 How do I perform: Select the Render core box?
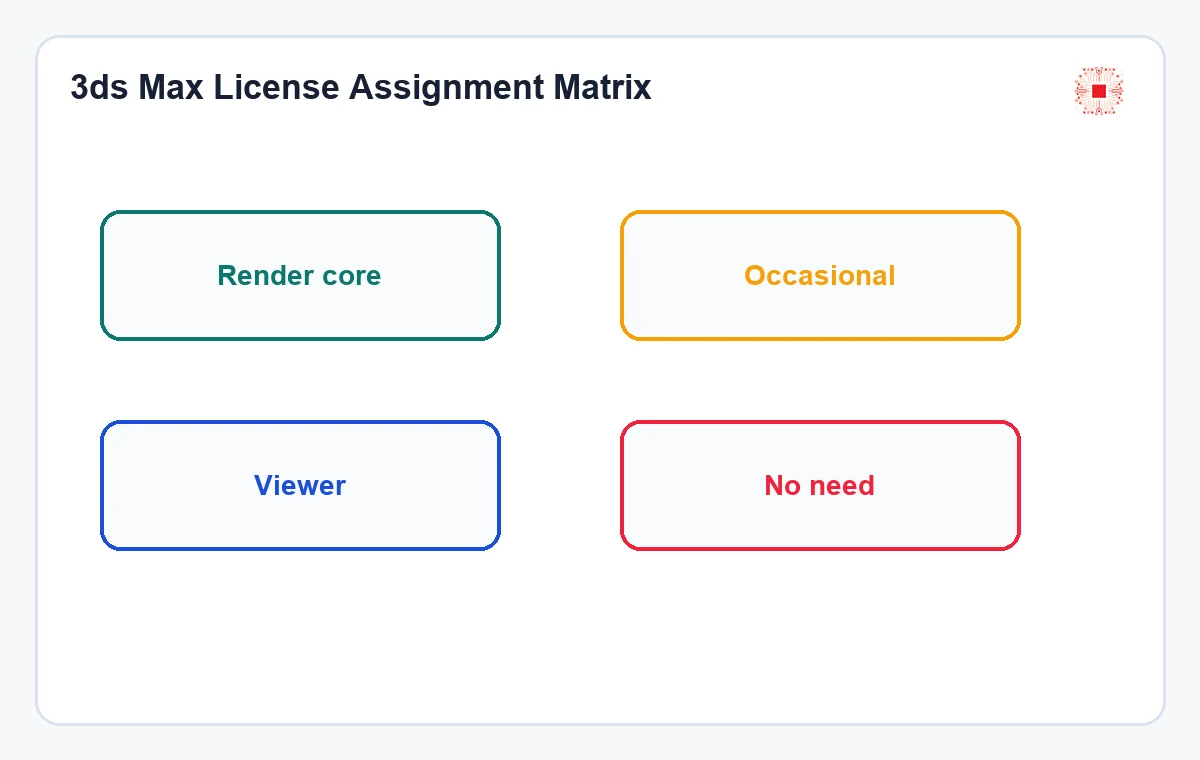point(300,275)
